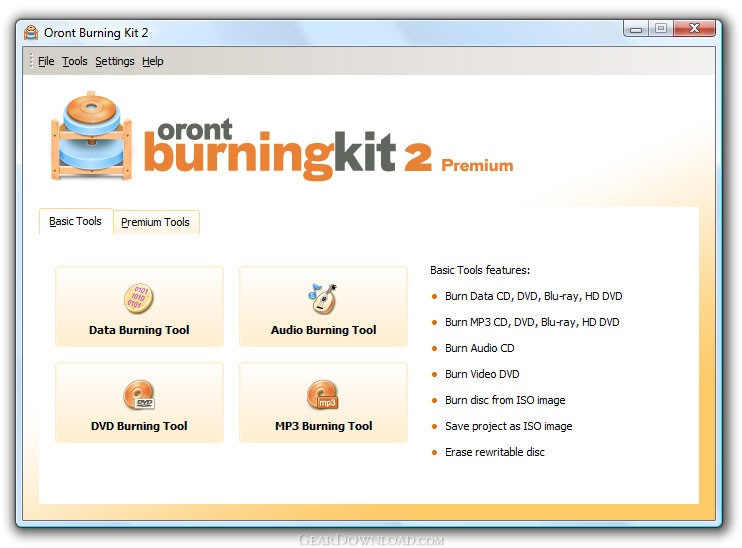Click the 'Burn Audio CD' feature text
The image size is (742, 548).
(479, 348)
